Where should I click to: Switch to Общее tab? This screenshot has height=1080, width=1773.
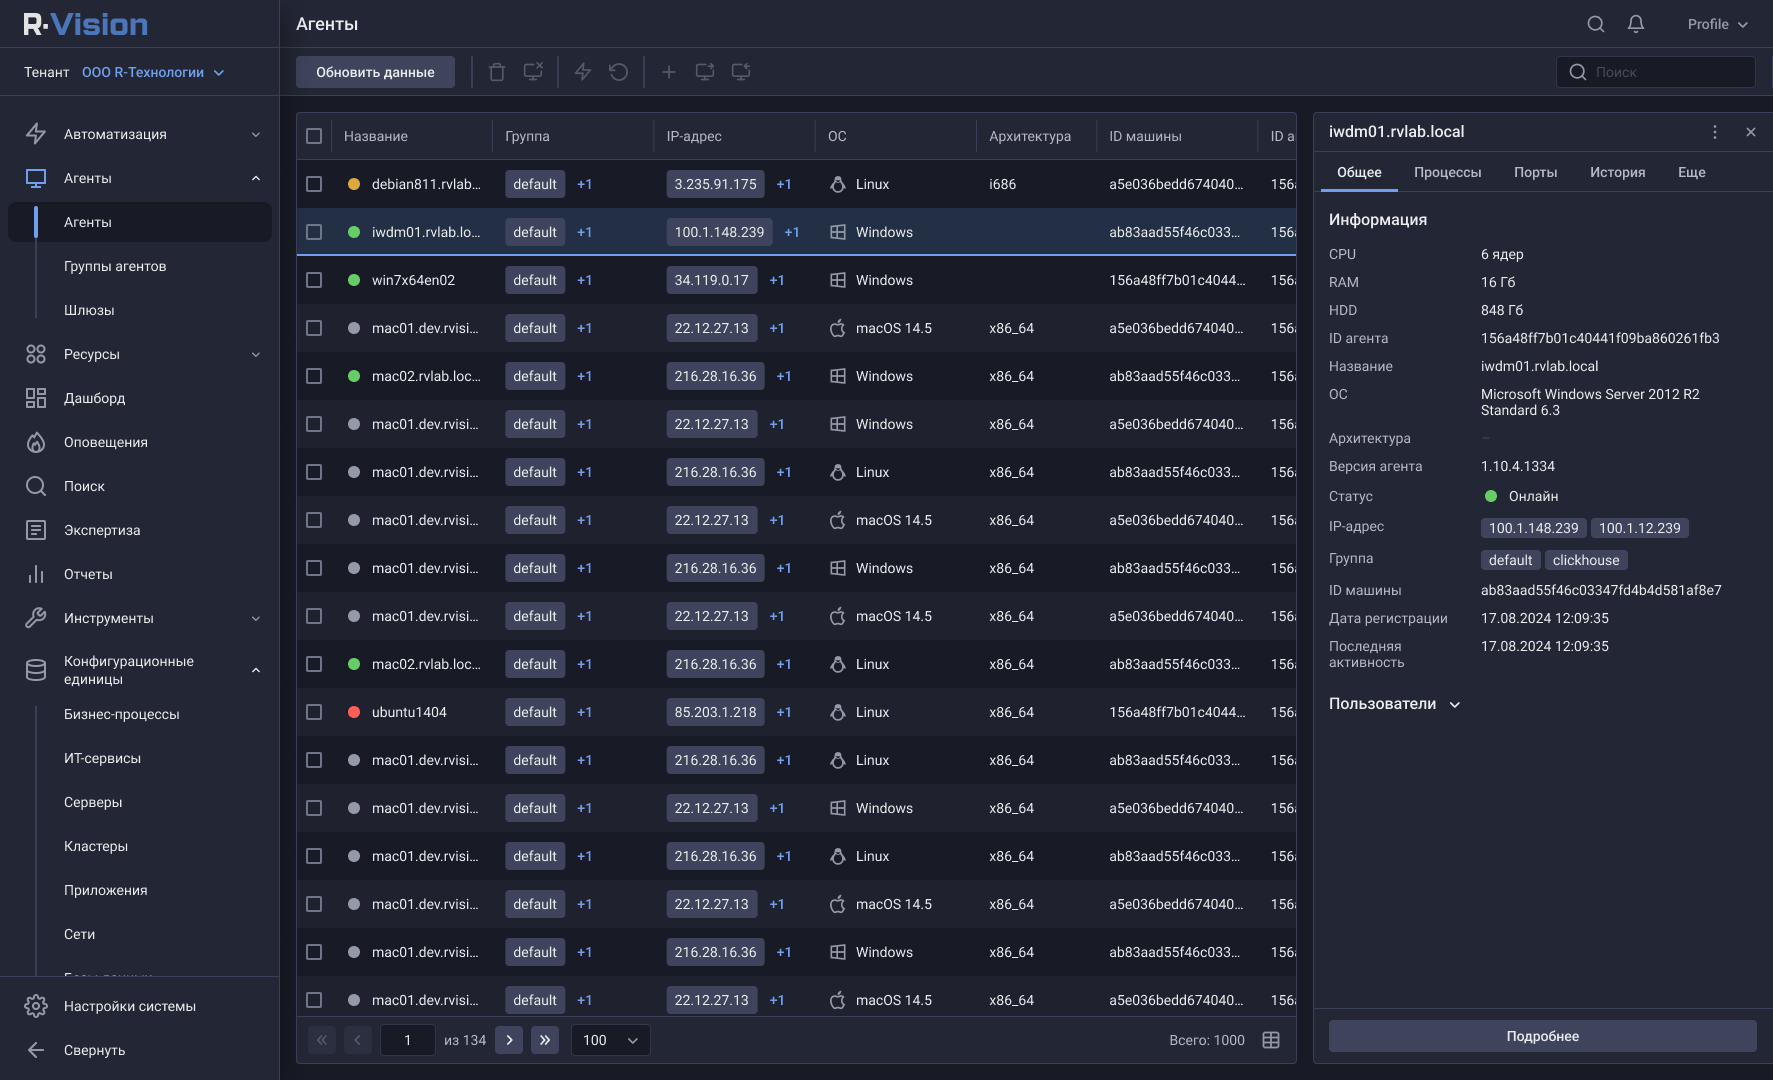tap(1360, 172)
